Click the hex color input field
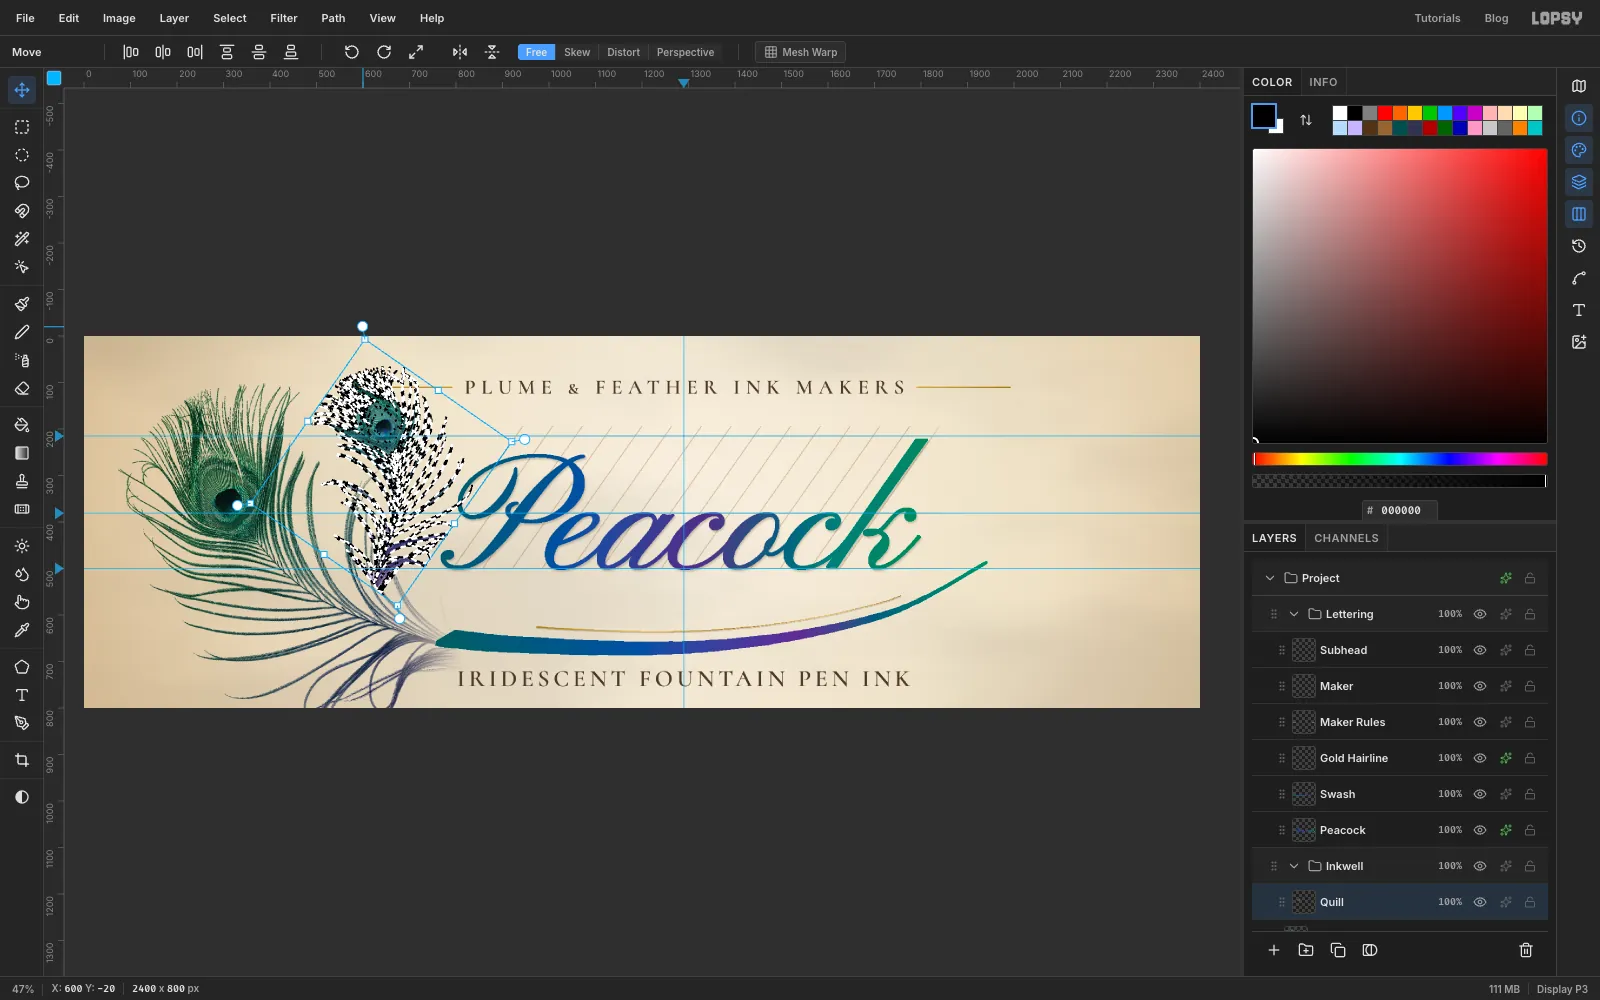This screenshot has height=1000, width=1600. tap(1400, 510)
